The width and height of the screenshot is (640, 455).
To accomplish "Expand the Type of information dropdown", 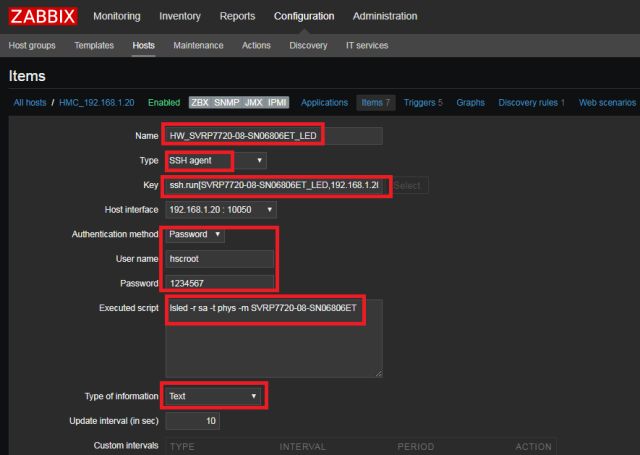I will click(213, 396).
